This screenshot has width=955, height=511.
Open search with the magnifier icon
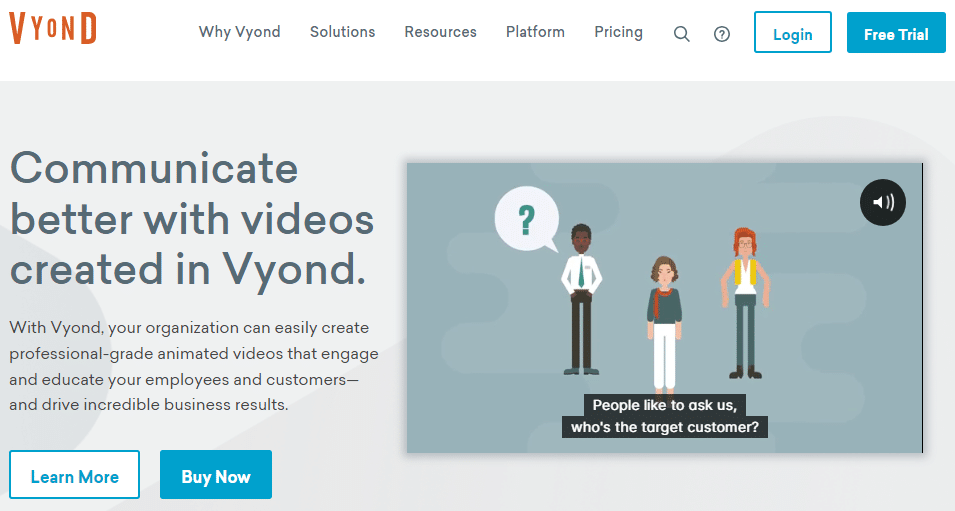[682, 34]
